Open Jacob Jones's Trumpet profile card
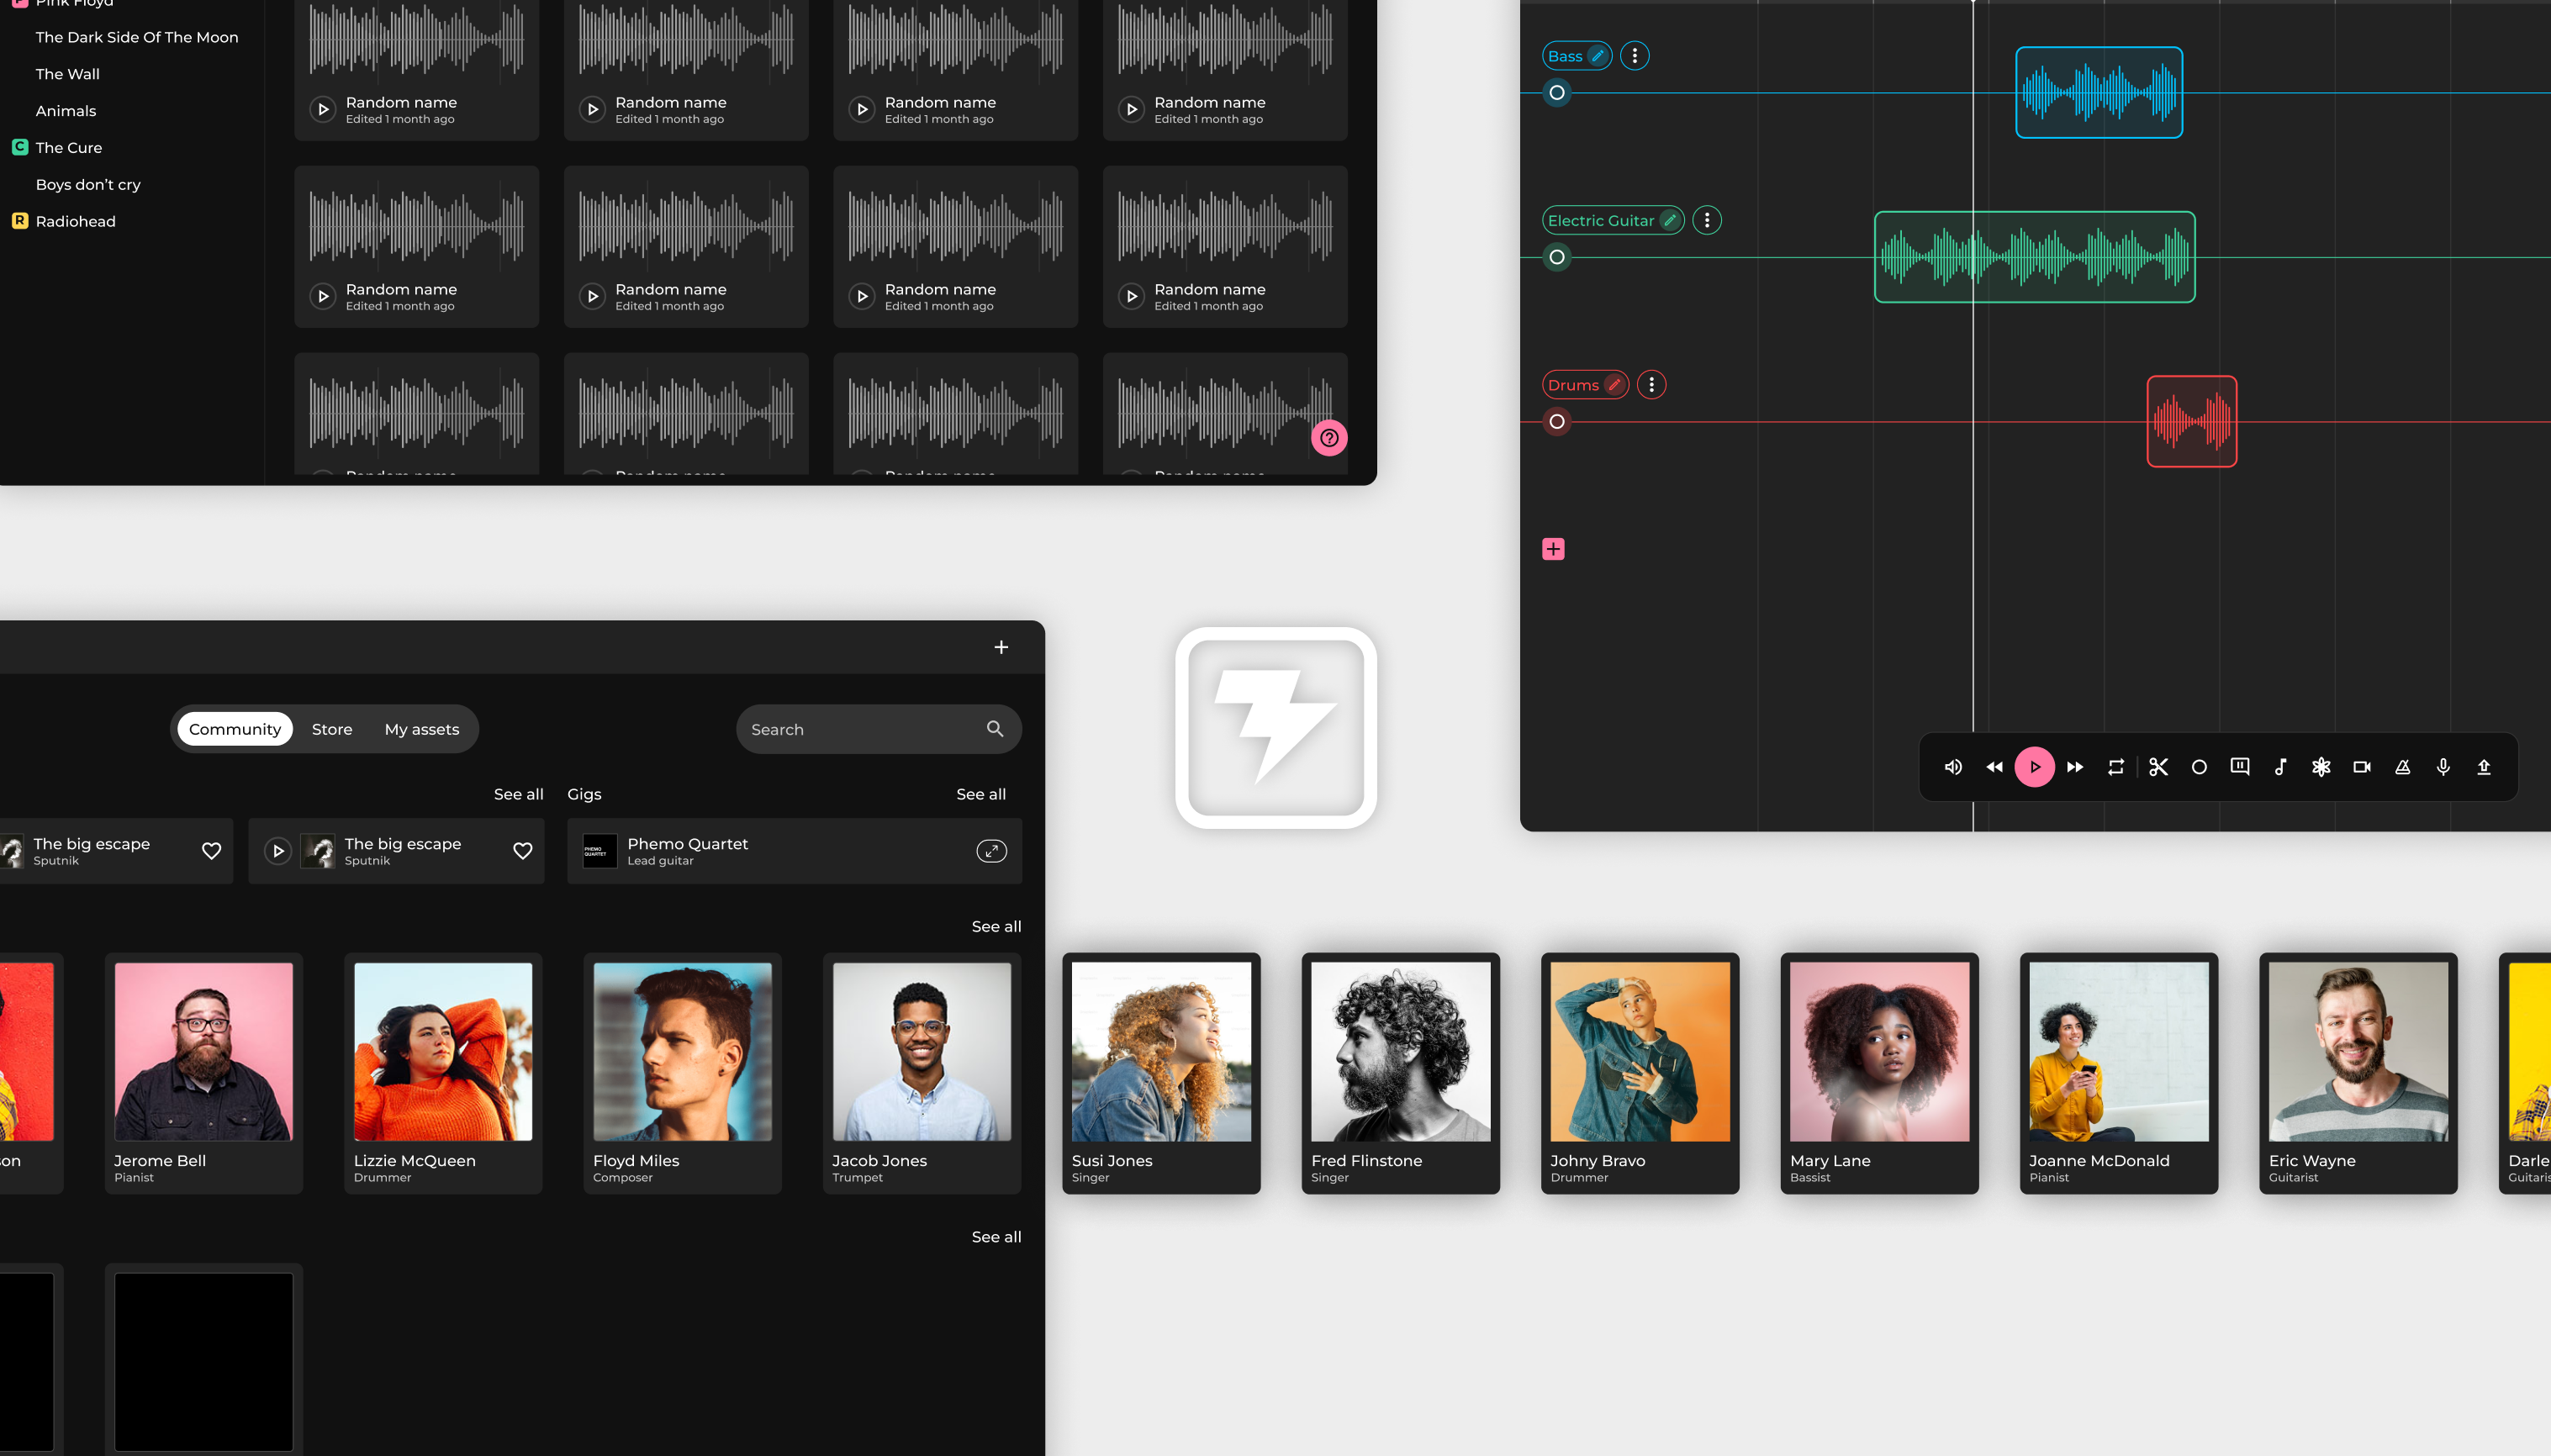Viewport: 2551px width, 1456px height. [x=922, y=1073]
